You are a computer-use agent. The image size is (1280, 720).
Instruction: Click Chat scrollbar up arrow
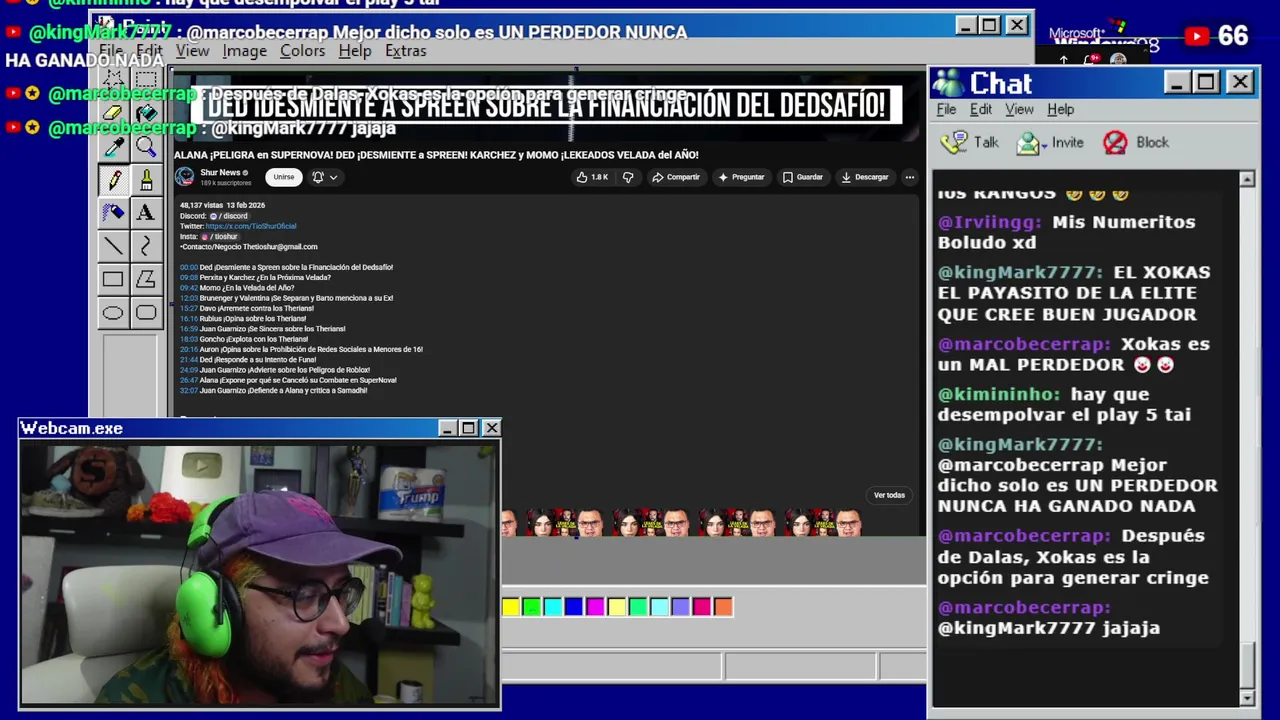click(x=1247, y=179)
